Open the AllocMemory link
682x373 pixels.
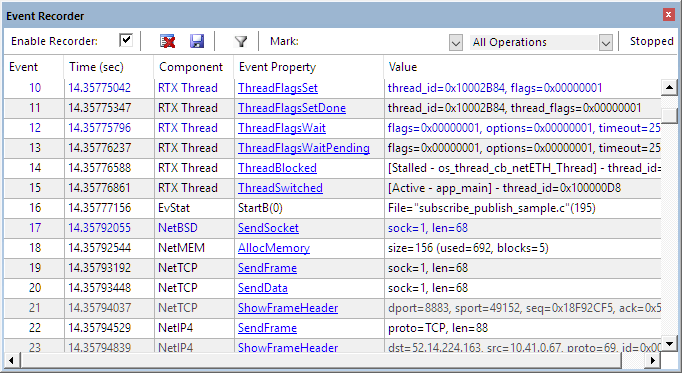[x=274, y=248]
